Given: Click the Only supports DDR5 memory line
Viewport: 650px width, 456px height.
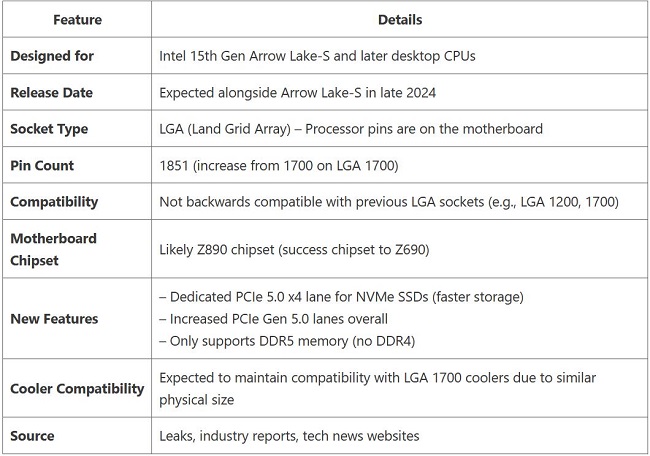Looking at the screenshot, I should coord(287,341).
